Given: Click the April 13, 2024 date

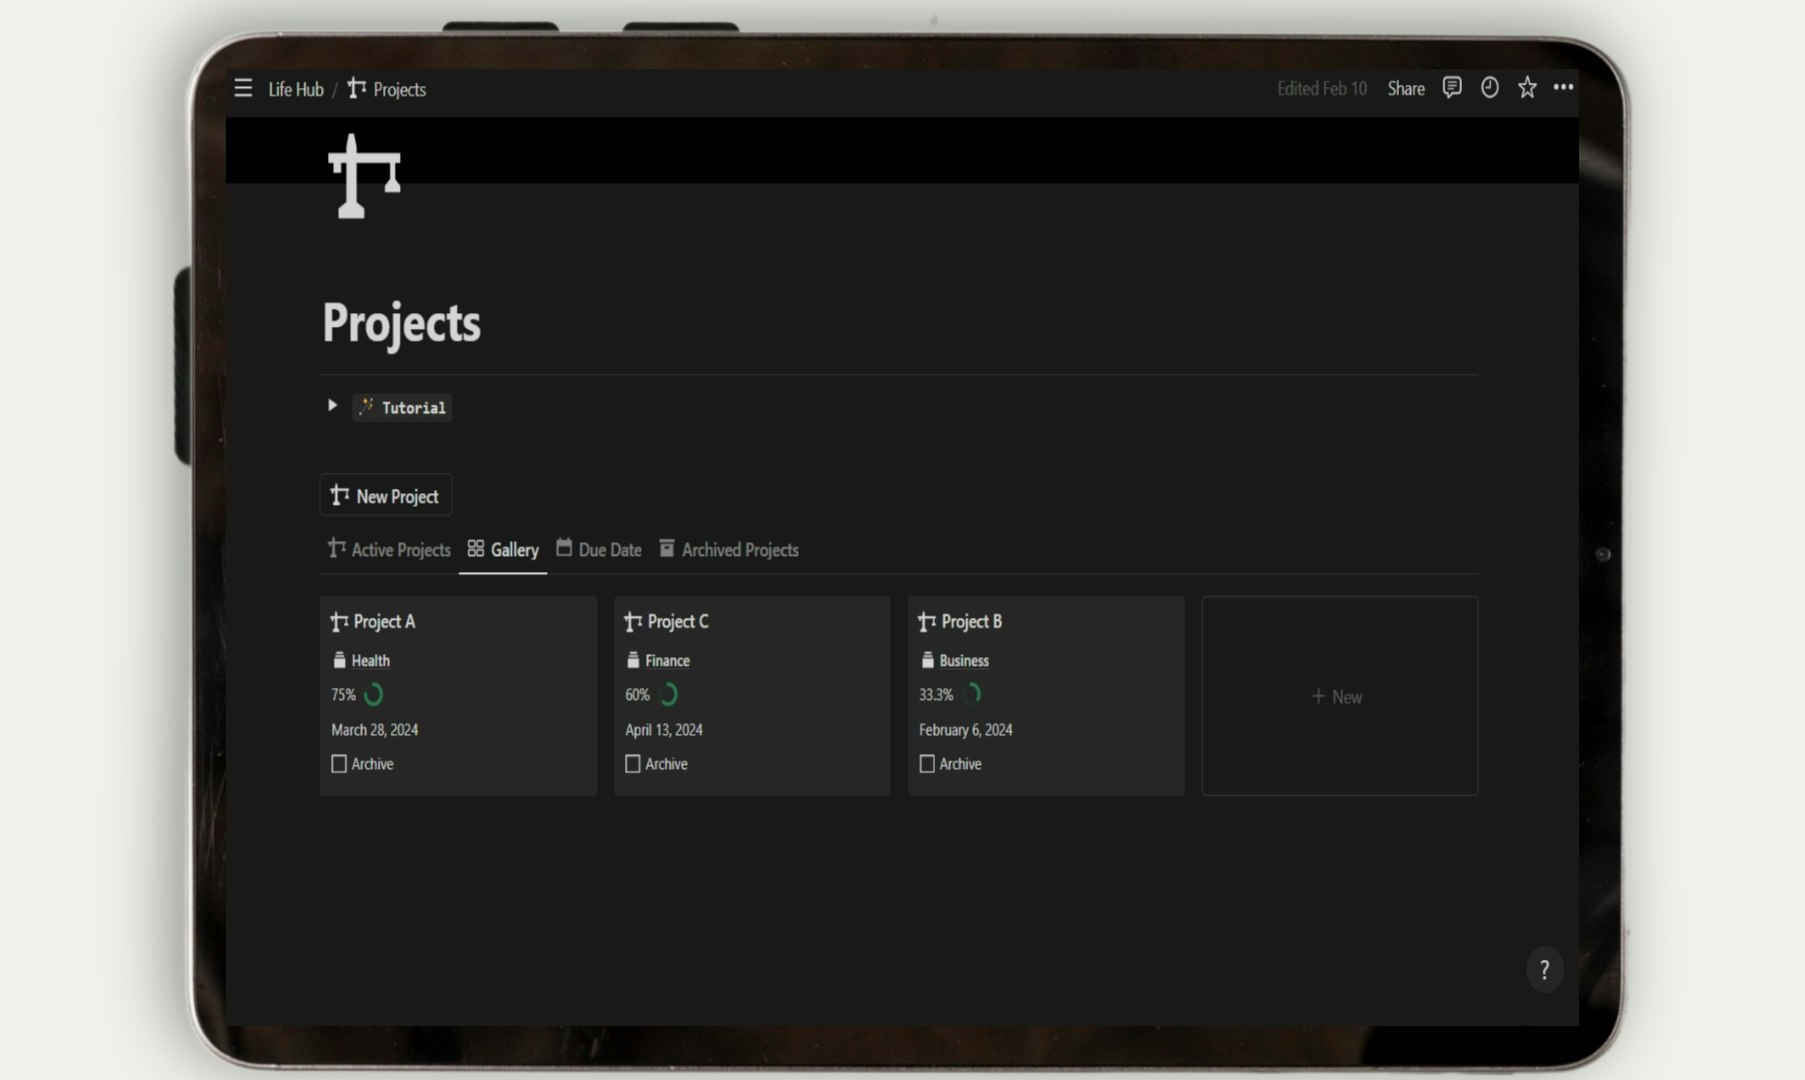Looking at the screenshot, I should tap(664, 730).
